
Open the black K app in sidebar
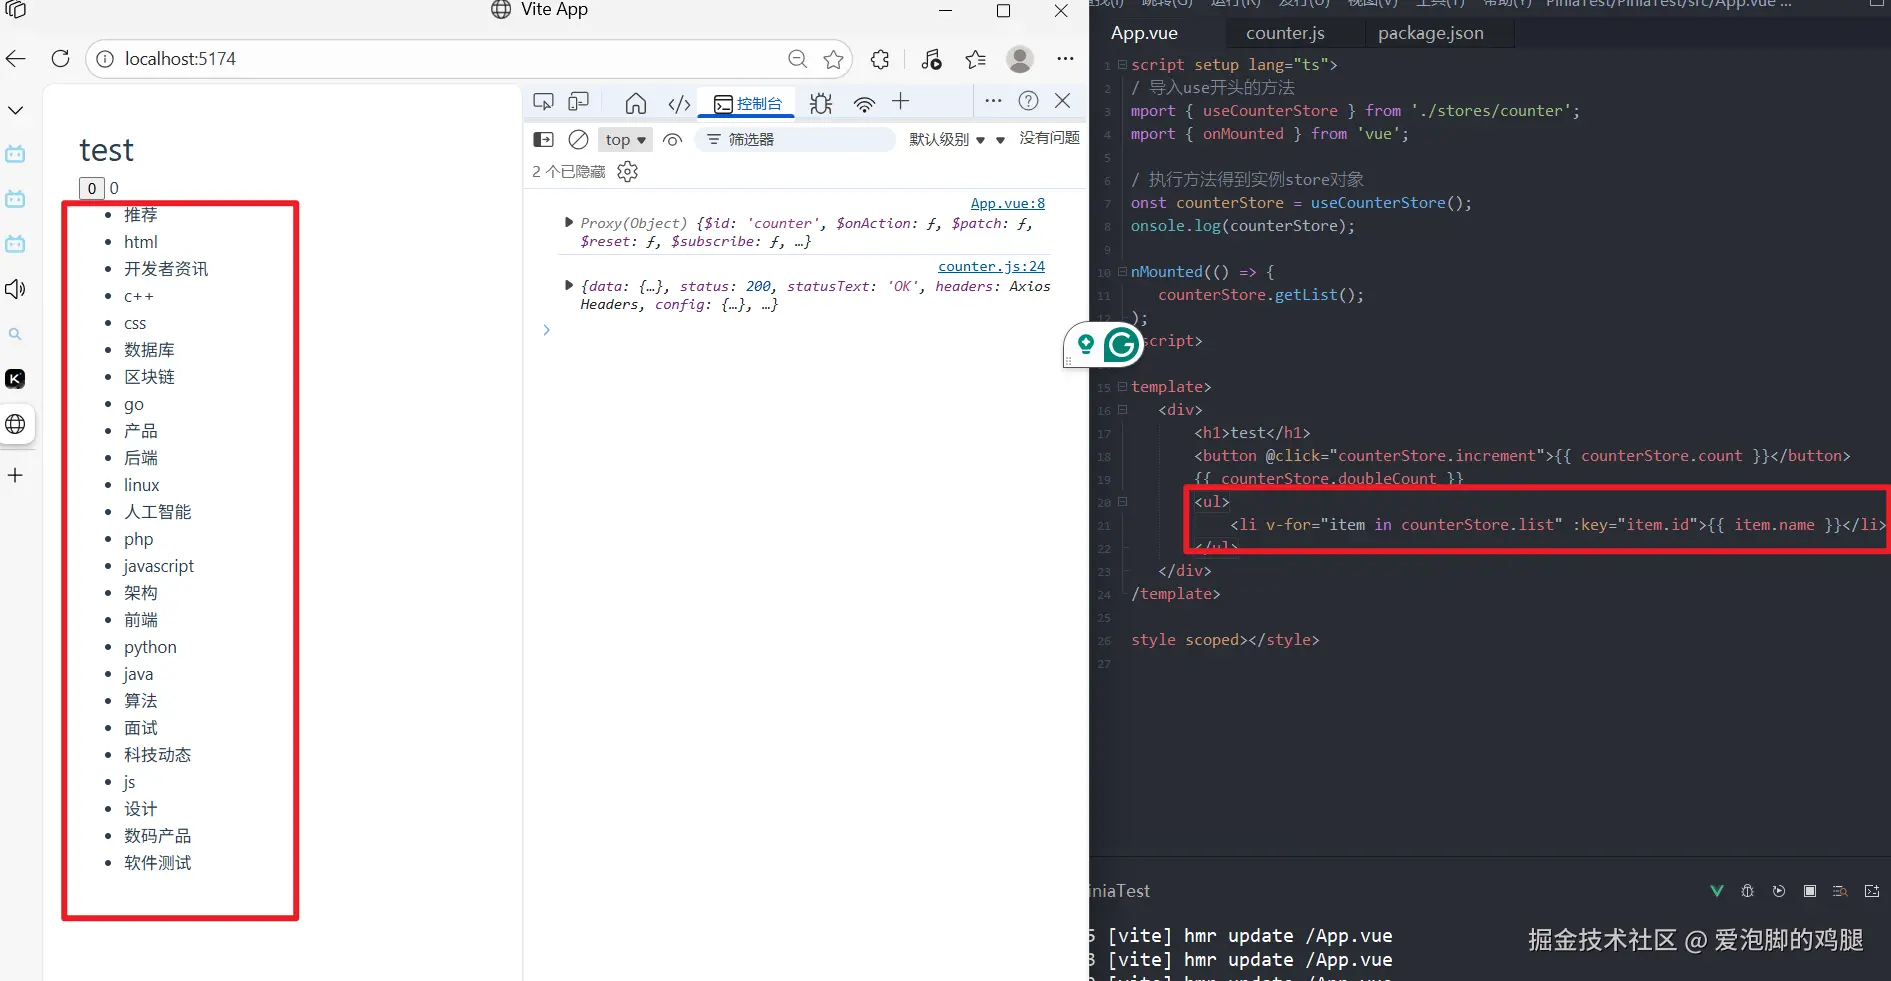pos(15,379)
